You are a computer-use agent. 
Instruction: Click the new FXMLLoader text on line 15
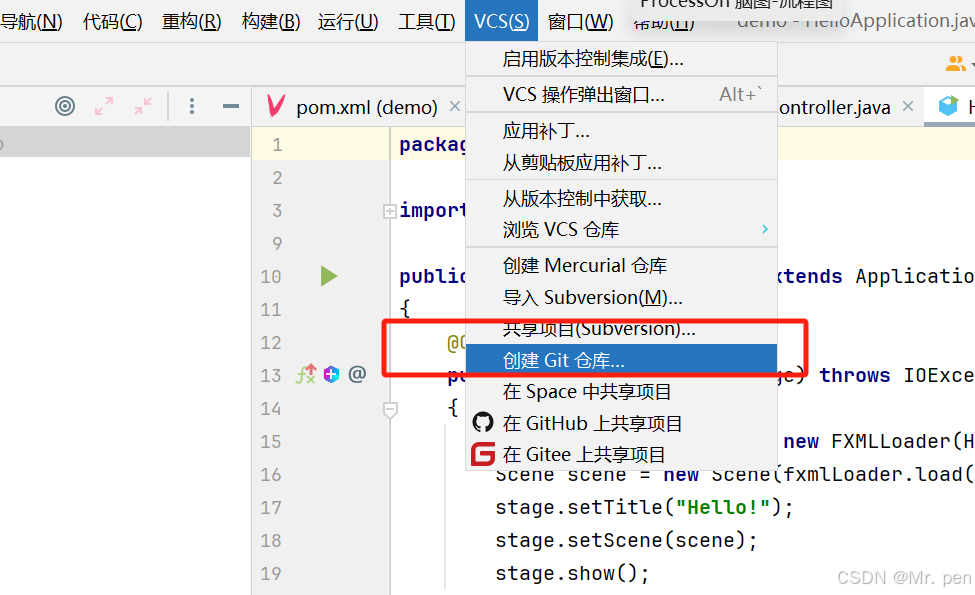click(866, 441)
